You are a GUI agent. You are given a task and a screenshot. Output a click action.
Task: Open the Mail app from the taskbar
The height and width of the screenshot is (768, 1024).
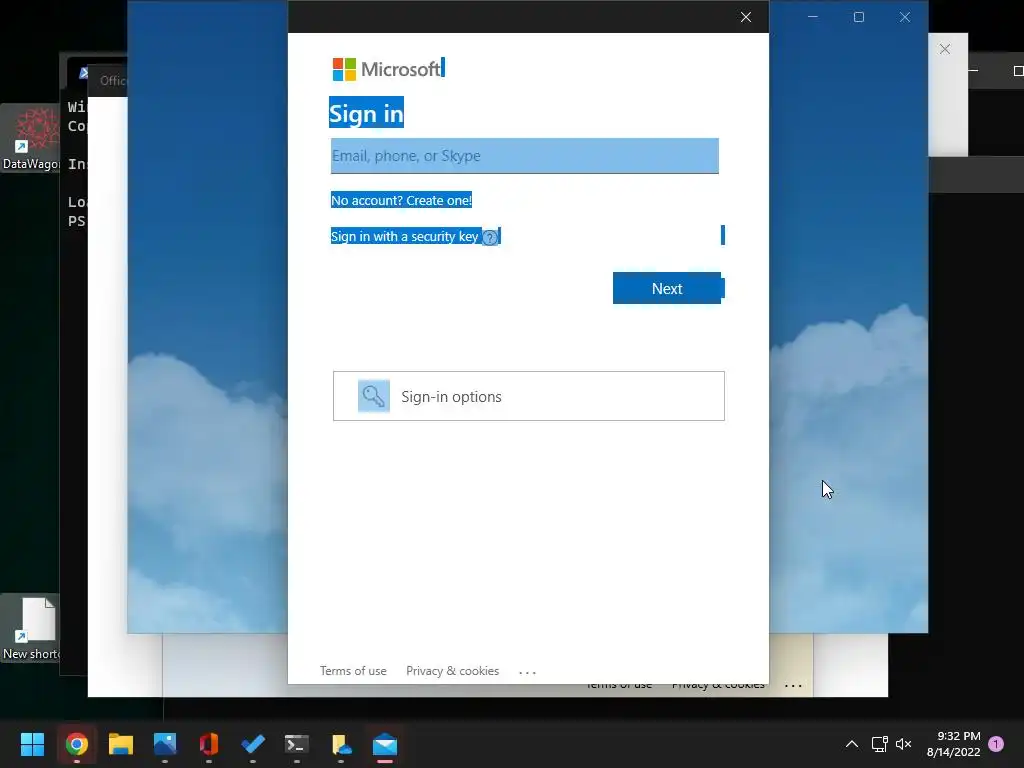point(385,744)
